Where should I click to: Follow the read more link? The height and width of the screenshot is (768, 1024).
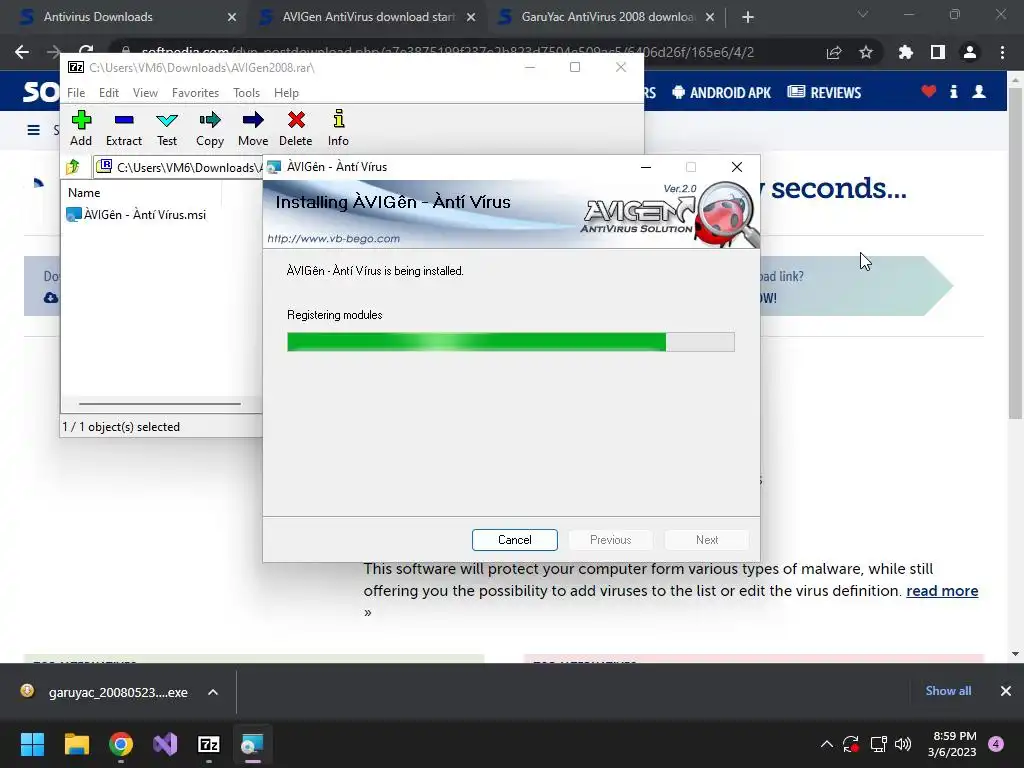coord(942,591)
